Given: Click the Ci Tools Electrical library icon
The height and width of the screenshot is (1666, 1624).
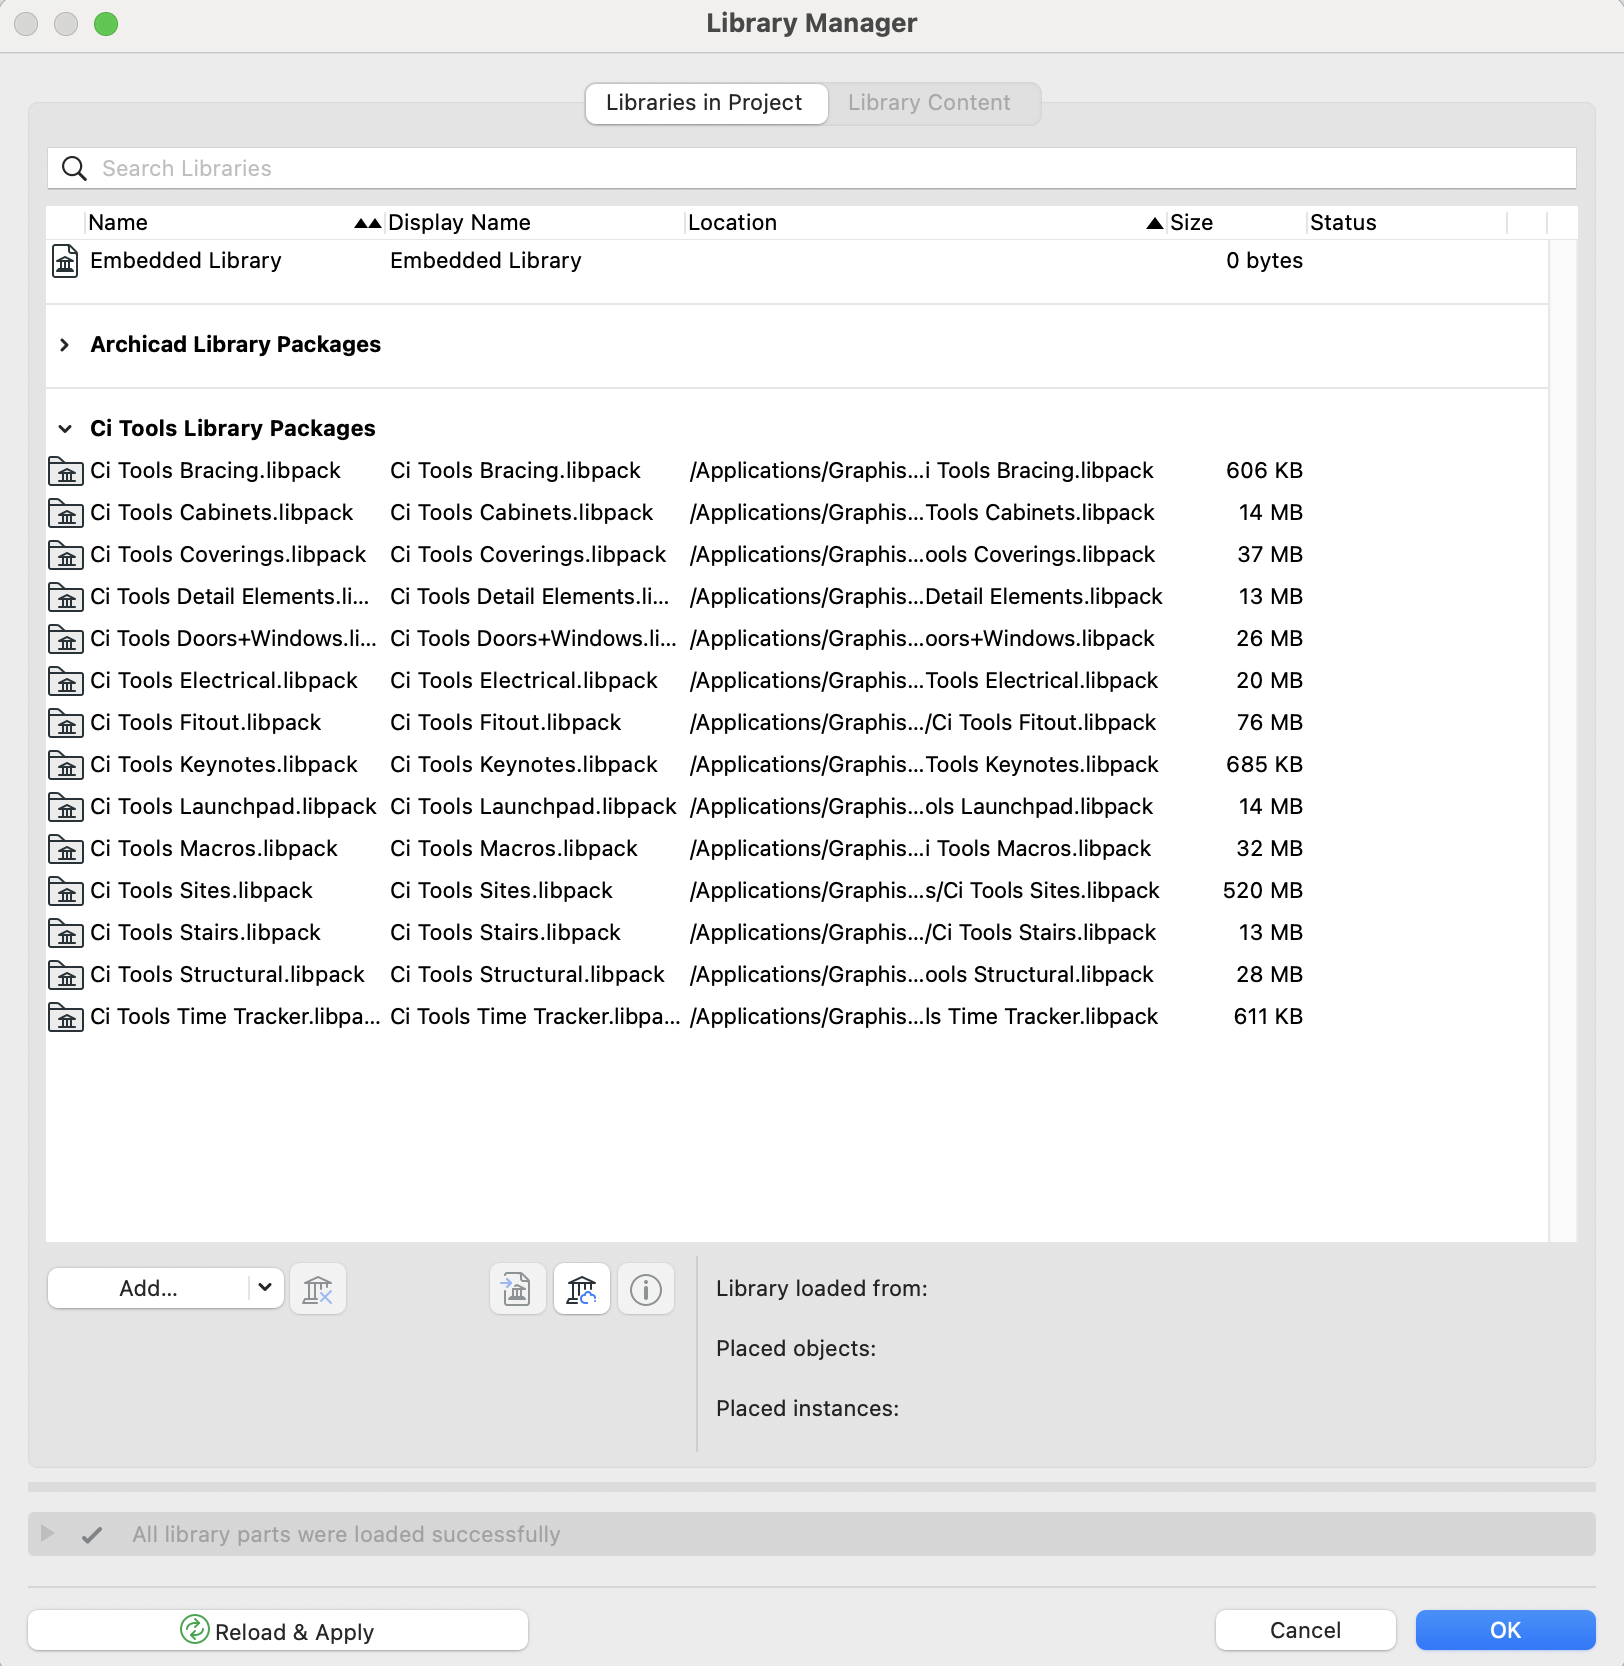Looking at the screenshot, I should coord(66,681).
